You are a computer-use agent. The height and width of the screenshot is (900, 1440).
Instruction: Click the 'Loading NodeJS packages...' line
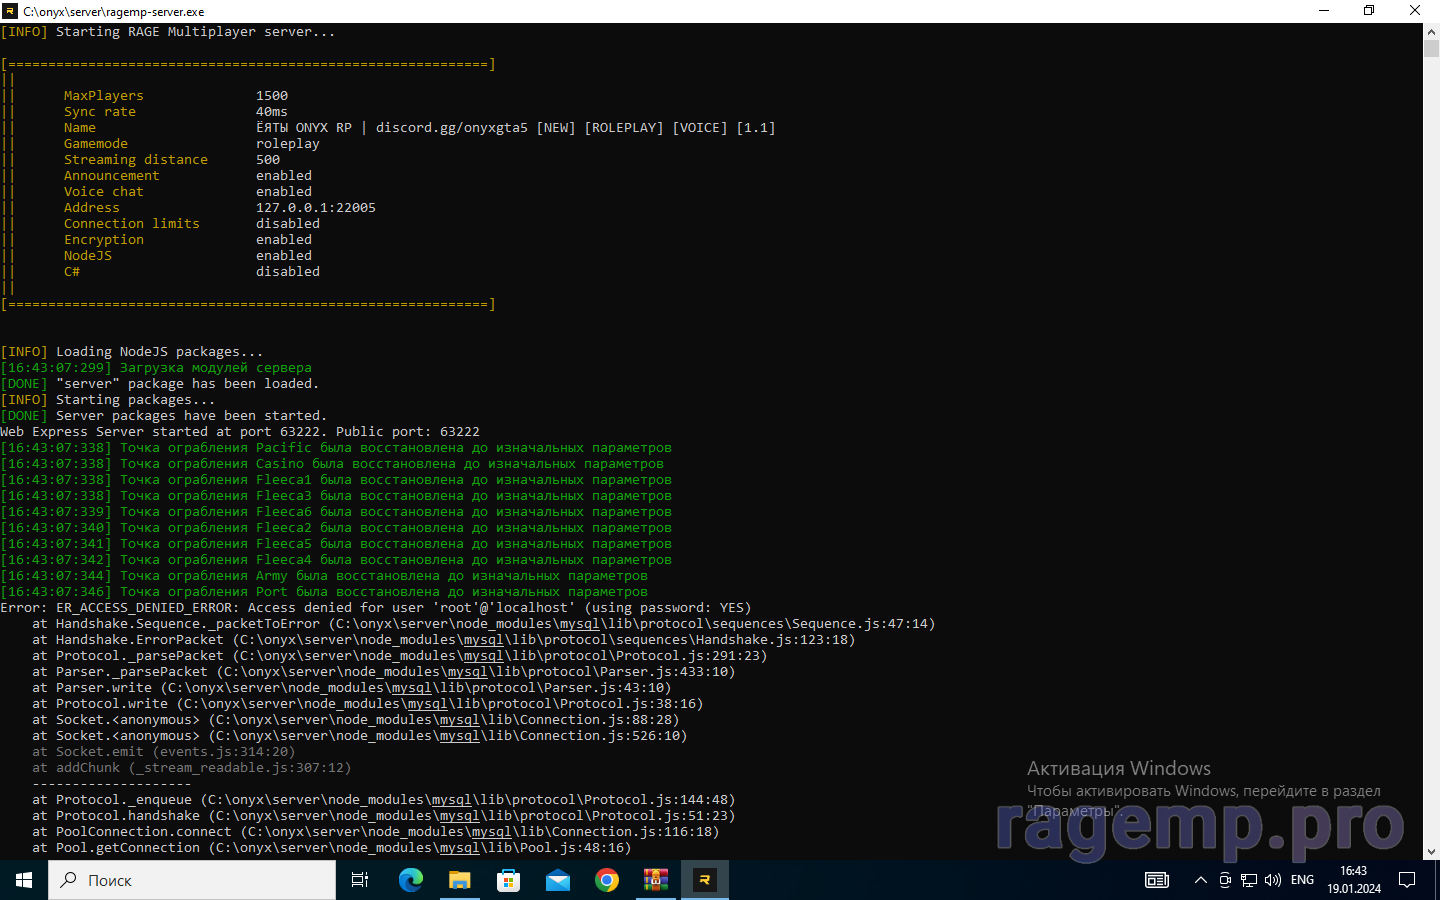132,352
